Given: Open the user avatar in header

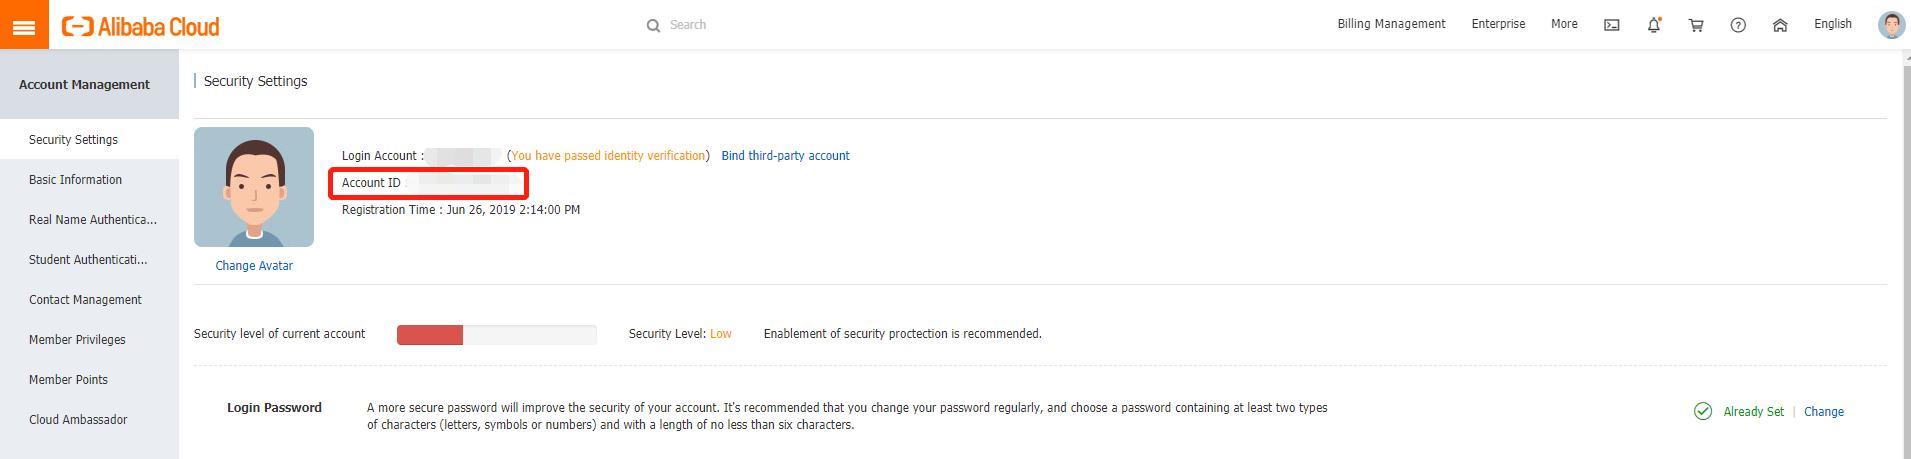Looking at the screenshot, I should pyautogui.click(x=1890, y=24).
